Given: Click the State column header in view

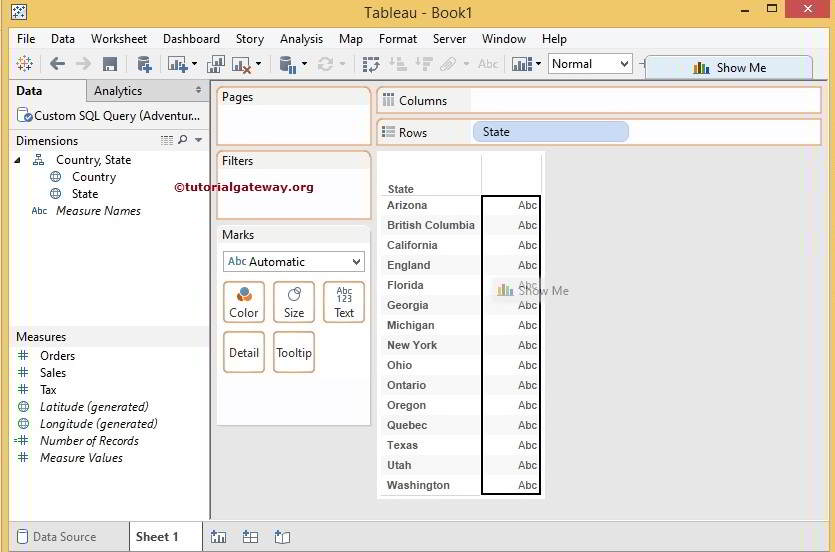Looking at the screenshot, I should point(400,189).
